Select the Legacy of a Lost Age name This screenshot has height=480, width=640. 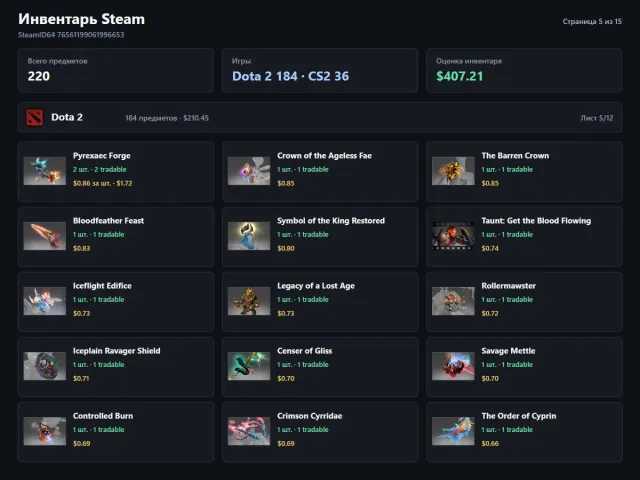tap(316, 286)
